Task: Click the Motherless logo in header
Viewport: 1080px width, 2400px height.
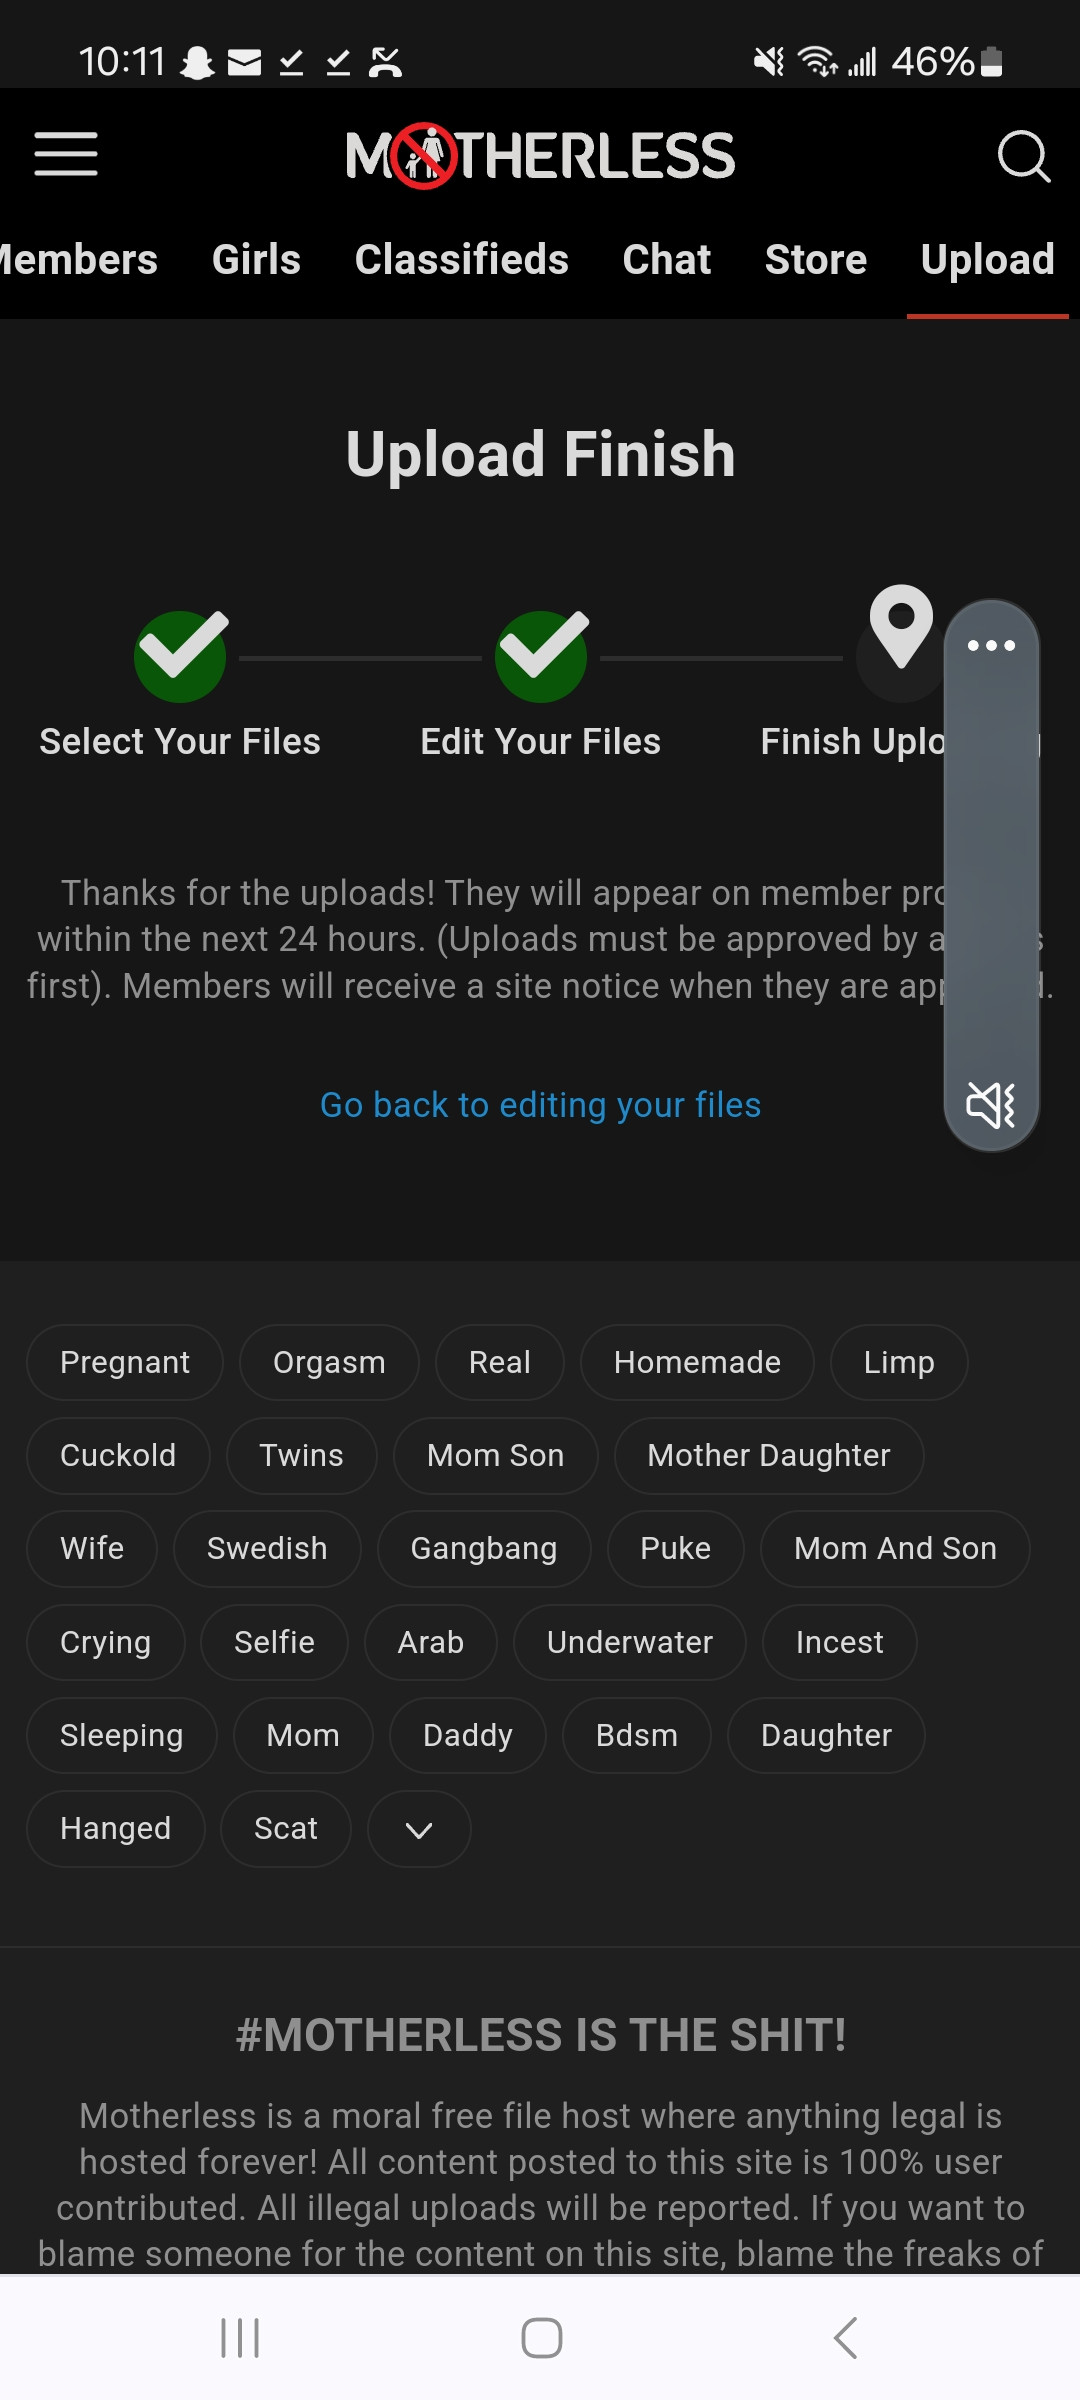Action: pos(540,156)
